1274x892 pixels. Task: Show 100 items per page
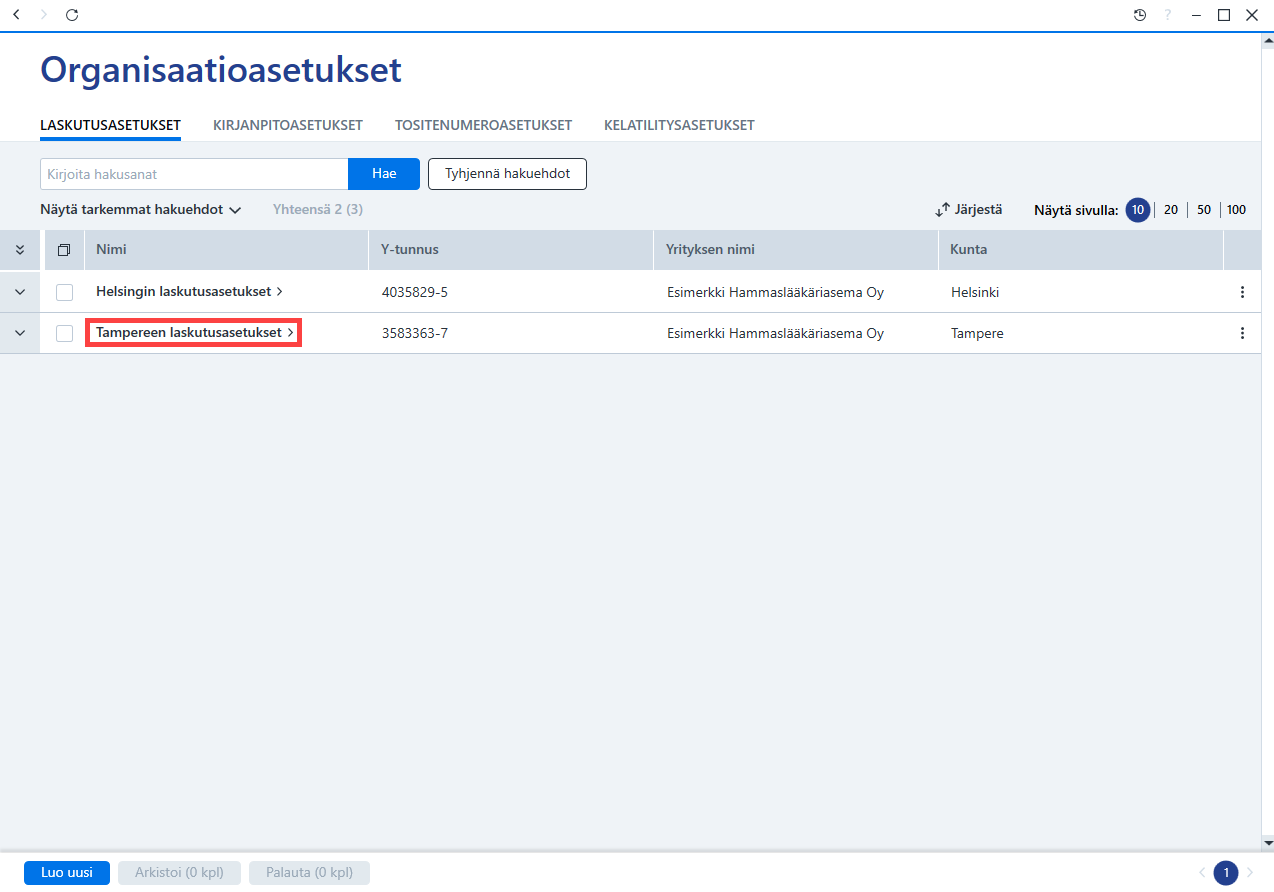[x=1237, y=210]
